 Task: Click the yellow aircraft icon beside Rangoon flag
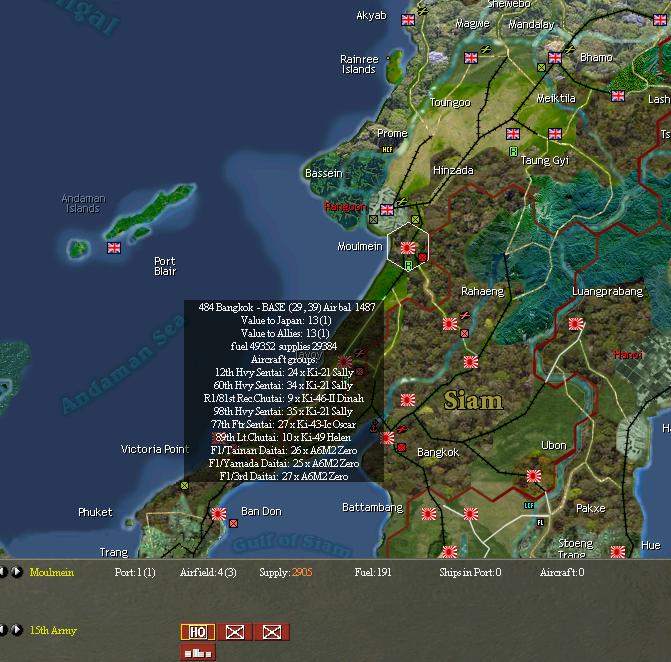coord(401,201)
